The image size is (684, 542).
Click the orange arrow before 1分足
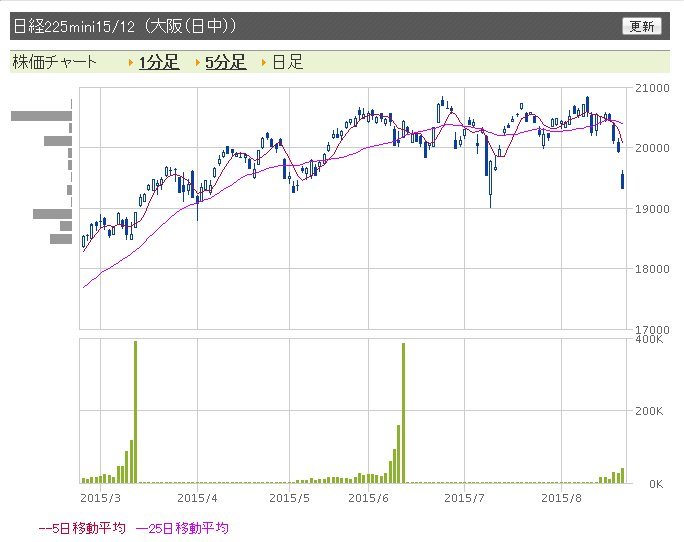(x=131, y=63)
